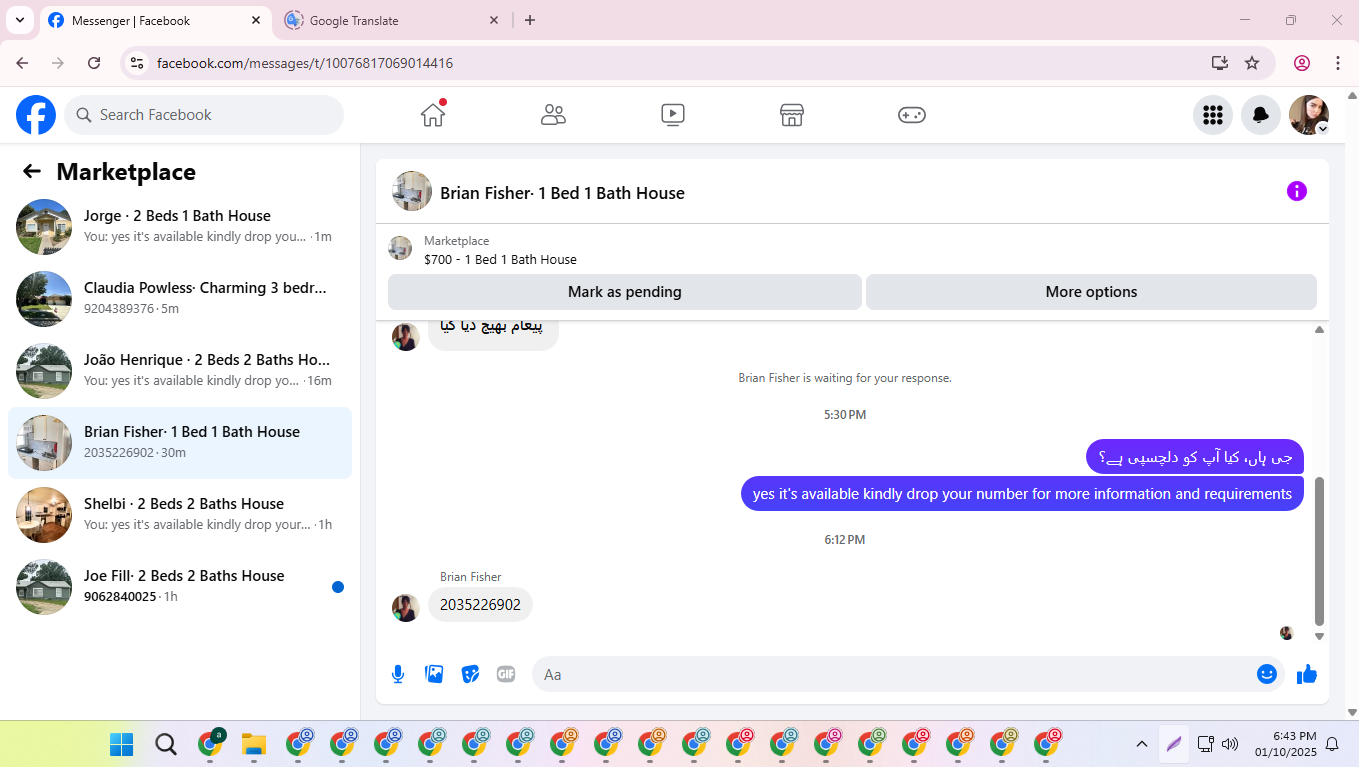The image size is (1359, 767).
Task: Choose a GIF icon
Action: pos(506,674)
